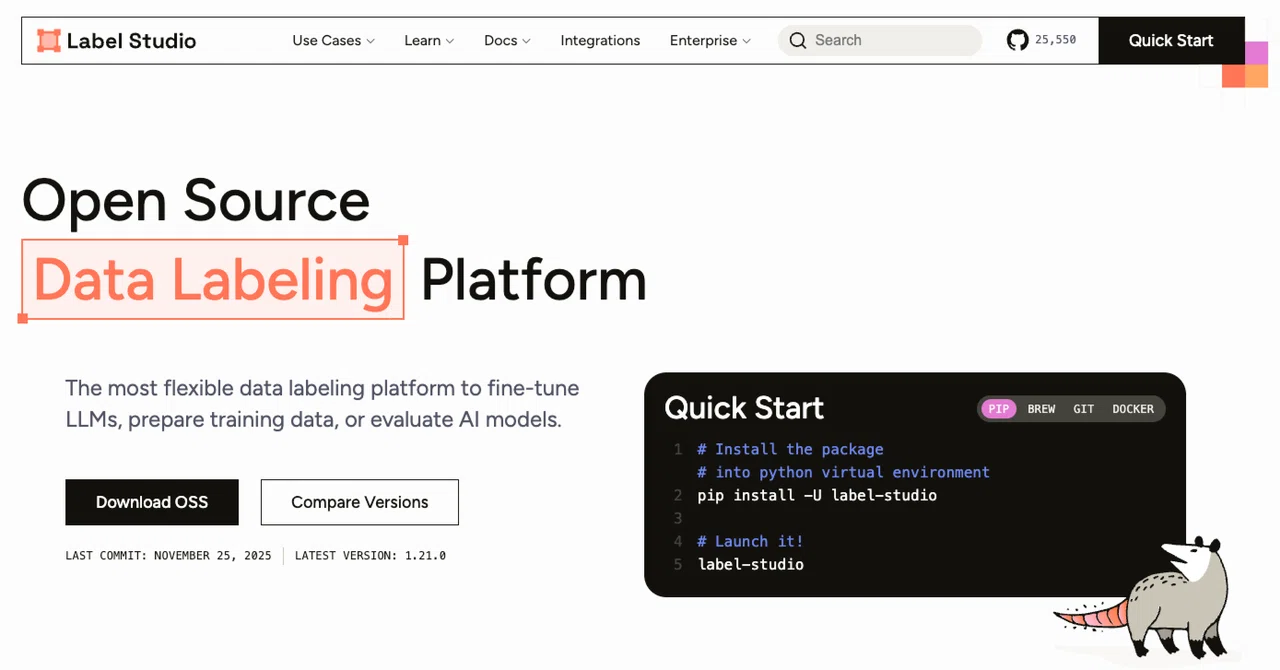This screenshot has width=1280, height=670.
Task: Open the GitHub repository icon
Action: pos(1017,40)
